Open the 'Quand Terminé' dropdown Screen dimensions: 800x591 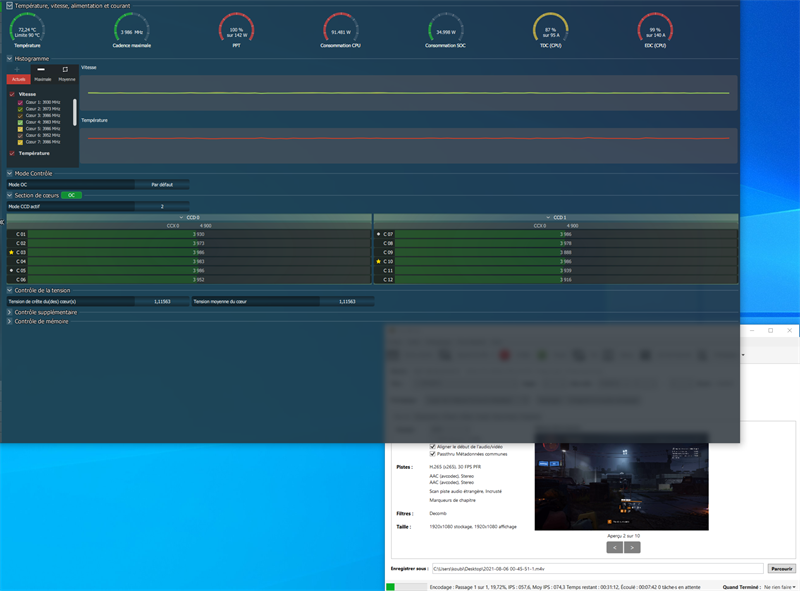[x=779, y=587]
